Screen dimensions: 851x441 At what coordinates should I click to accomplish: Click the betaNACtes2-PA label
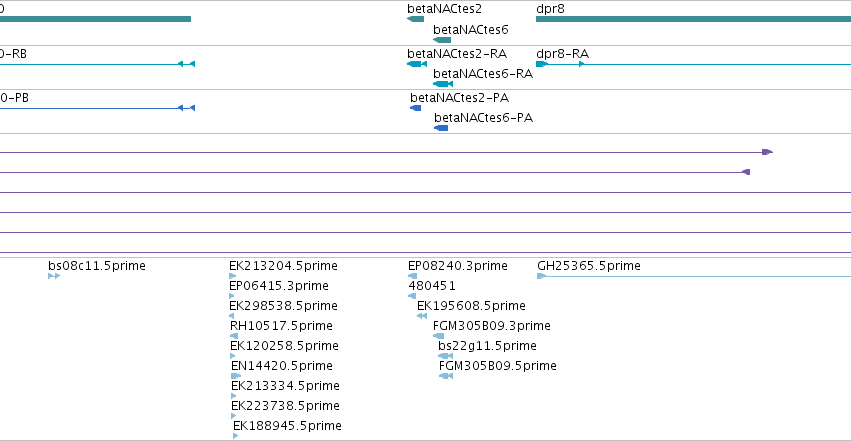point(460,98)
